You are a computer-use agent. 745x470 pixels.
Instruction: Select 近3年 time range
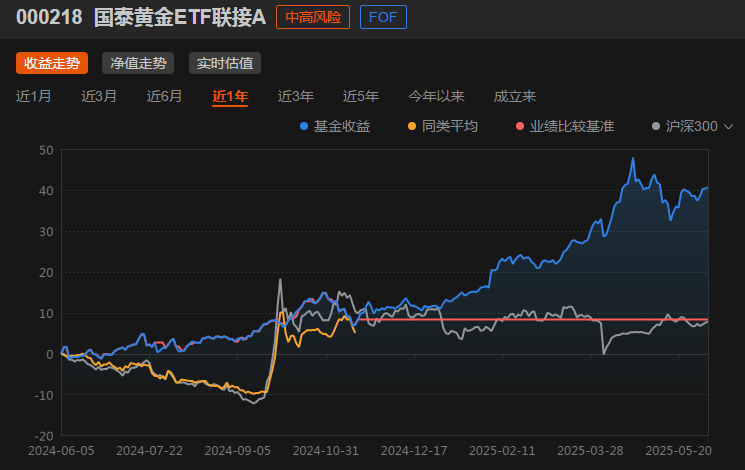(296, 96)
